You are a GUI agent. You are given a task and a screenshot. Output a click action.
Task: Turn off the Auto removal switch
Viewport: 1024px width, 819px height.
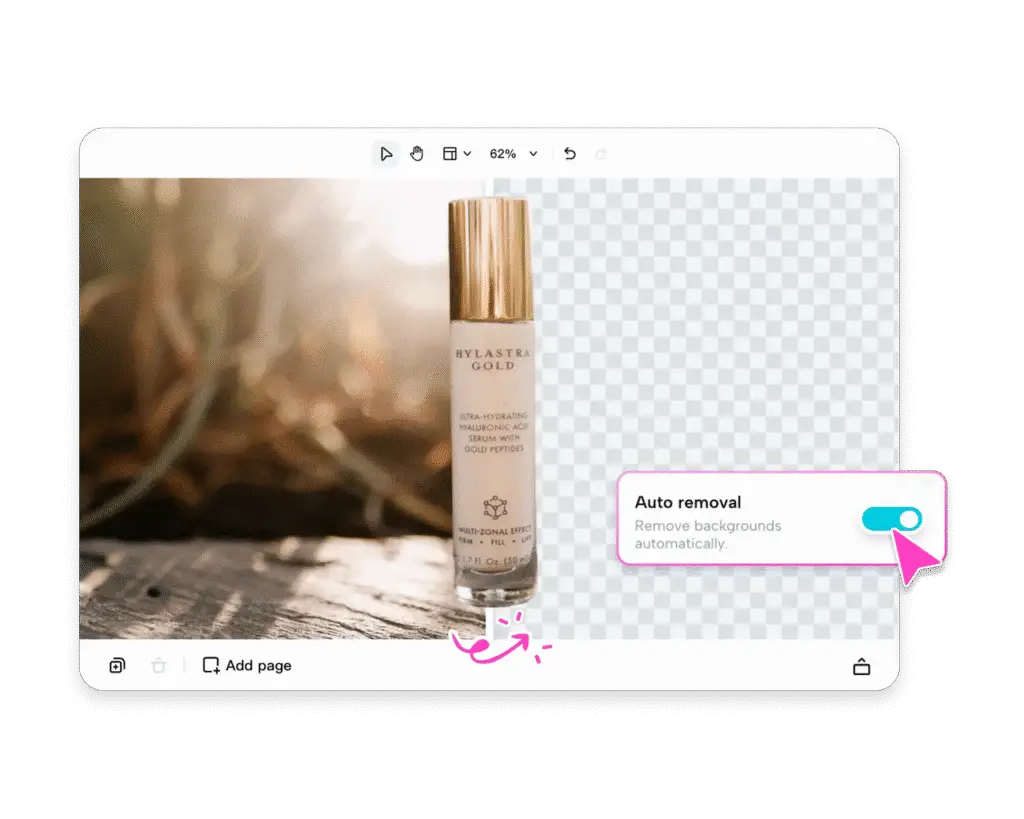click(x=890, y=519)
